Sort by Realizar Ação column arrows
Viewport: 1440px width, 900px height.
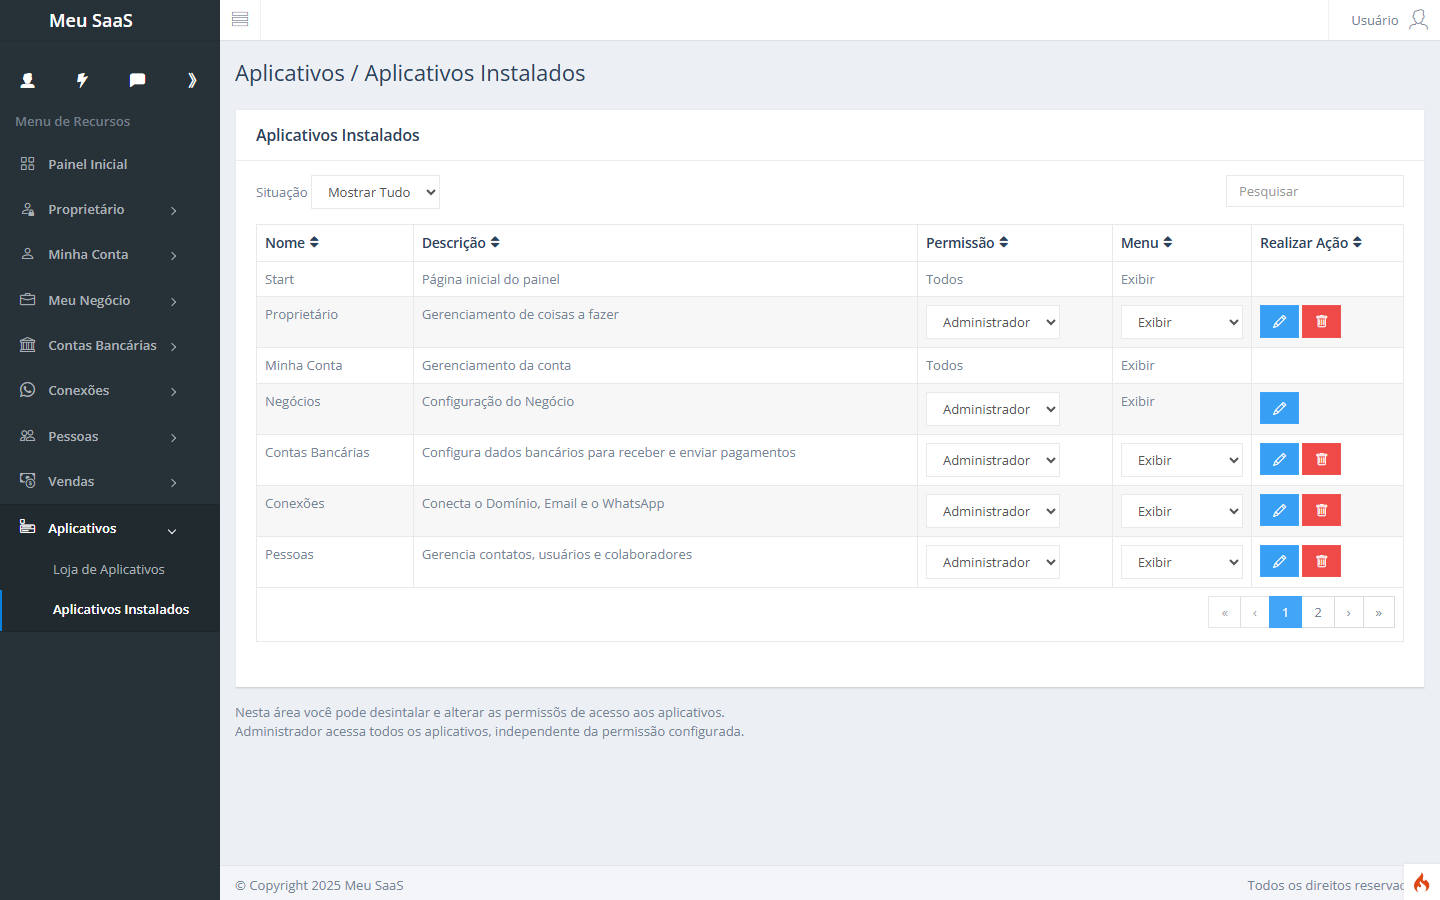[1357, 242]
